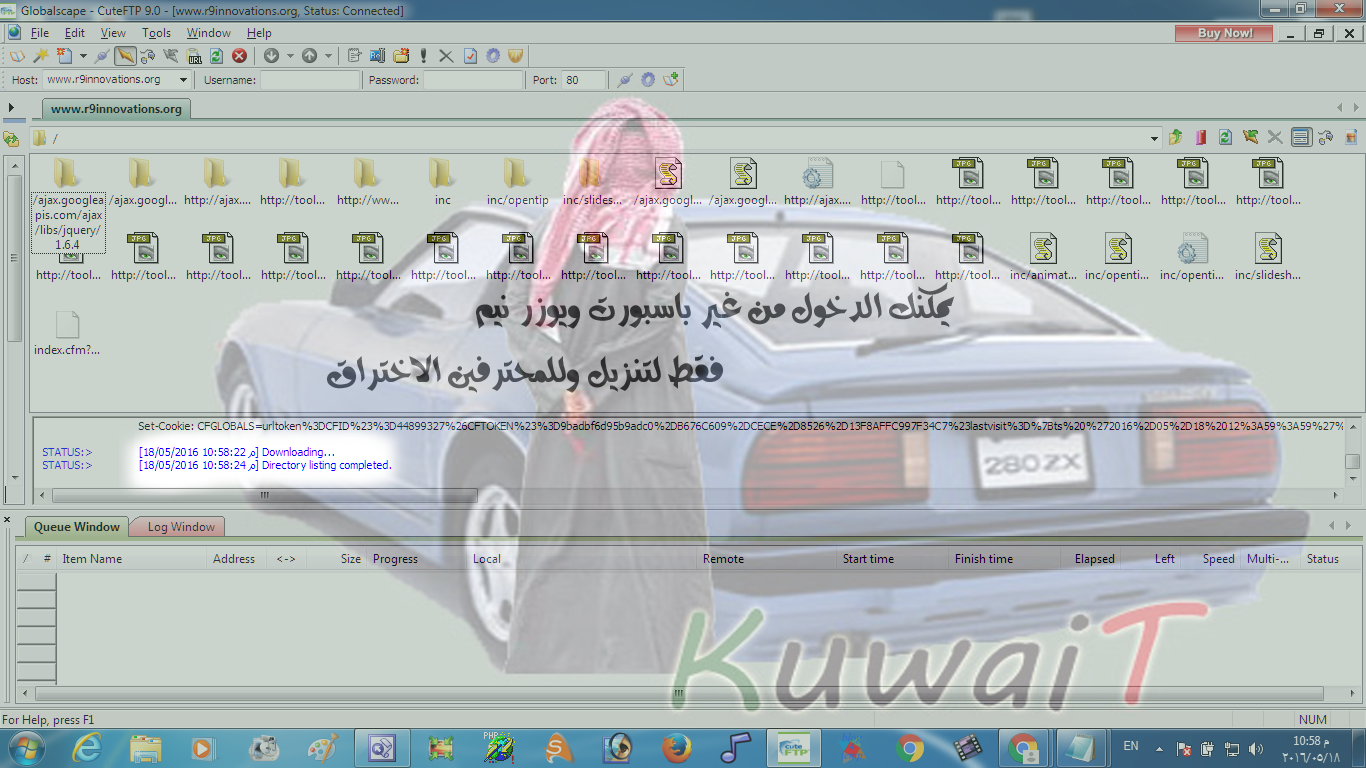1366x768 pixels.
Task: Select the inc/animat... script file
Action: [1043, 258]
